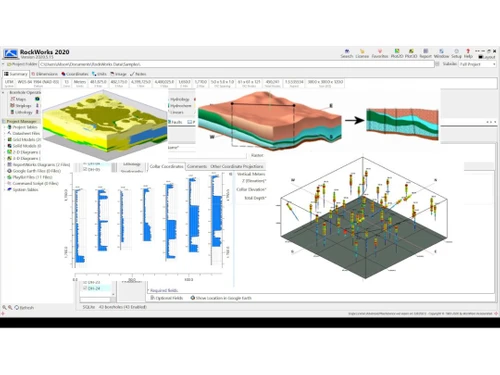Open the Striplogs borehole operation
The image size is (500, 375).
(21, 106)
